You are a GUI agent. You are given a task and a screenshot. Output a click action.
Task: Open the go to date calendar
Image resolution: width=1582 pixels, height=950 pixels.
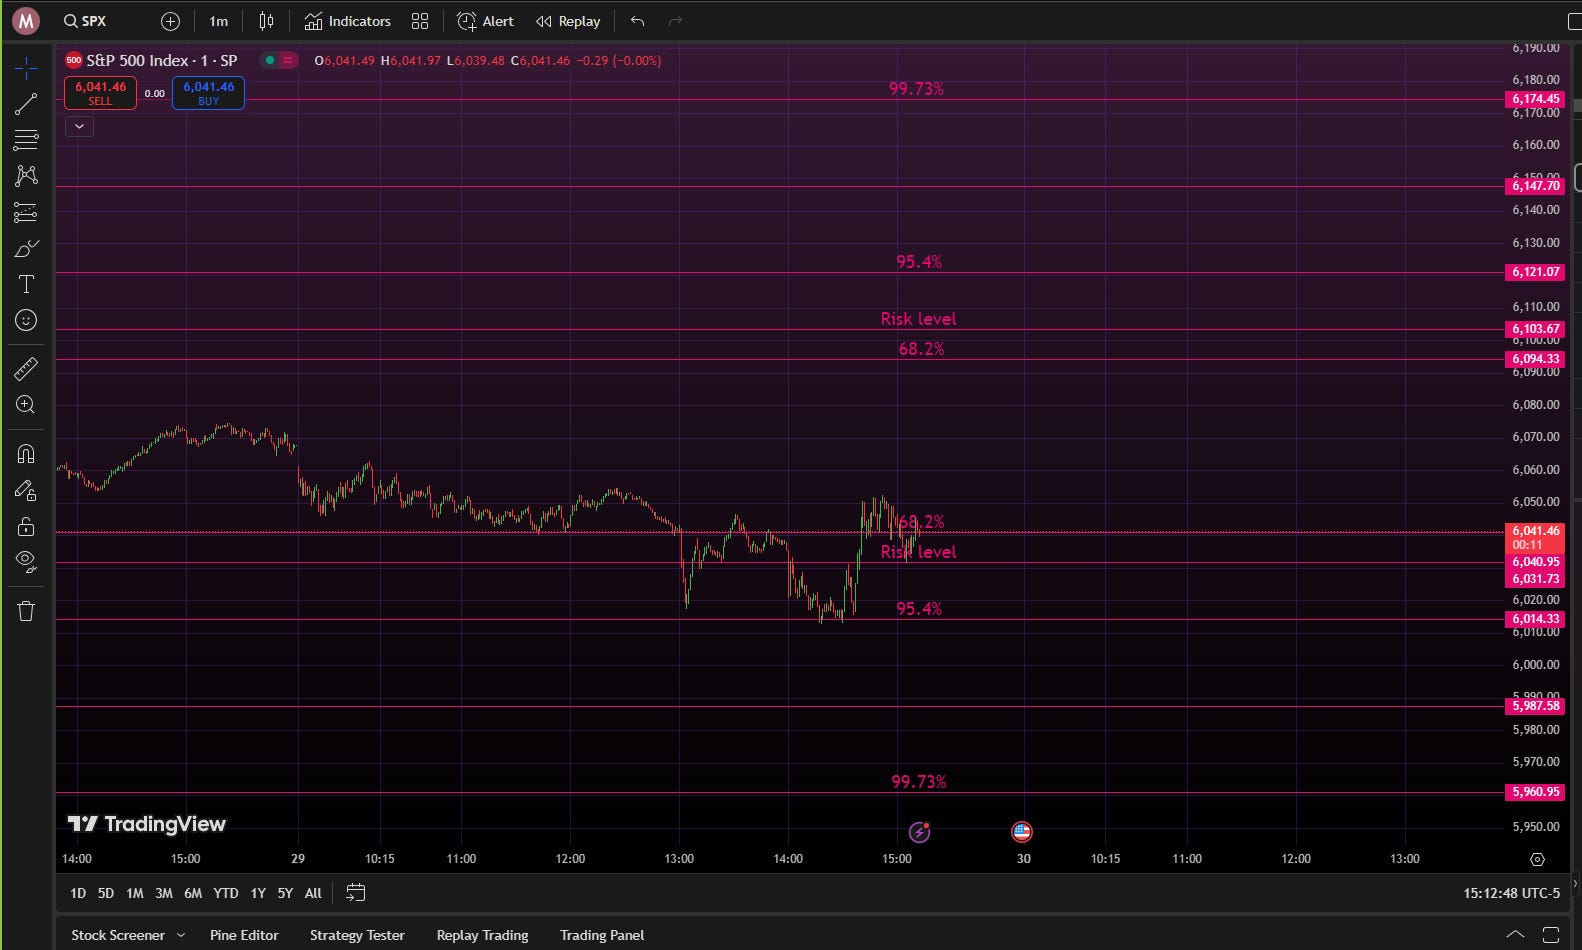click(x=355, y=893)
